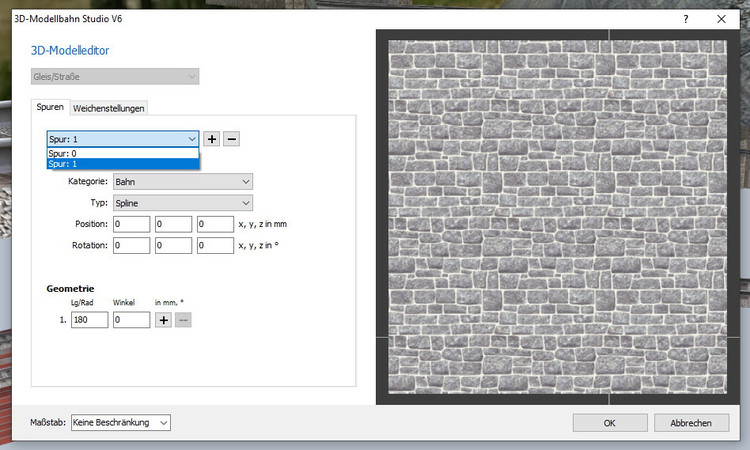This screenshot has height=450, width=750.
Task: Open the Spur selection dropdown
Action: [x=123, y=139]
